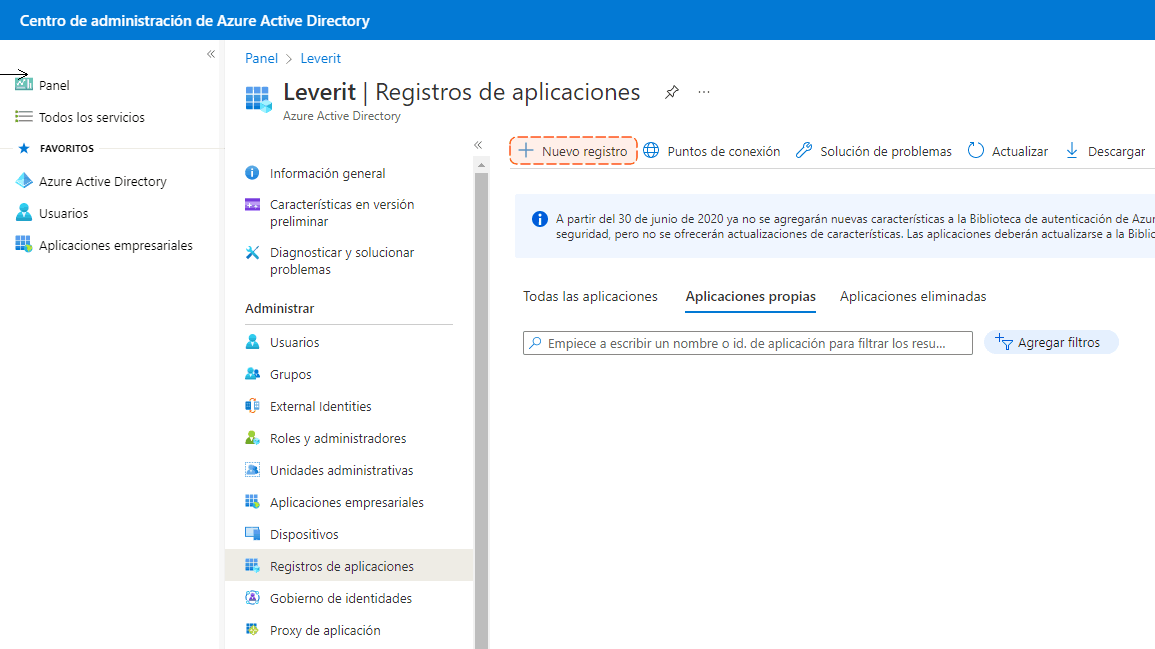The height and width of the screenshot is (649, 1155).
Task: Click the application name search field
Action: click(x=748, y=343)
